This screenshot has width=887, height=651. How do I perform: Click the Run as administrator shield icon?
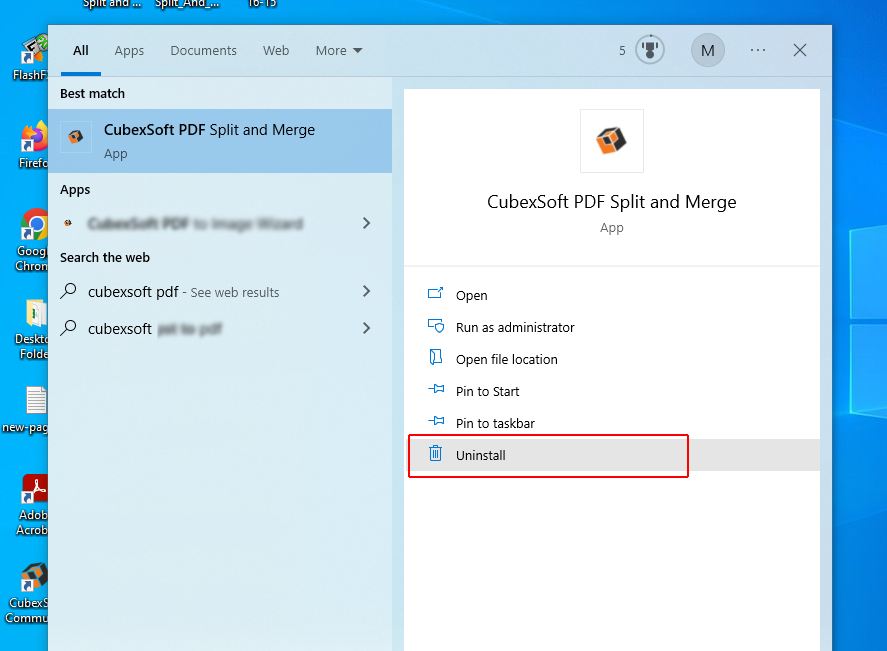pos(436,326)
